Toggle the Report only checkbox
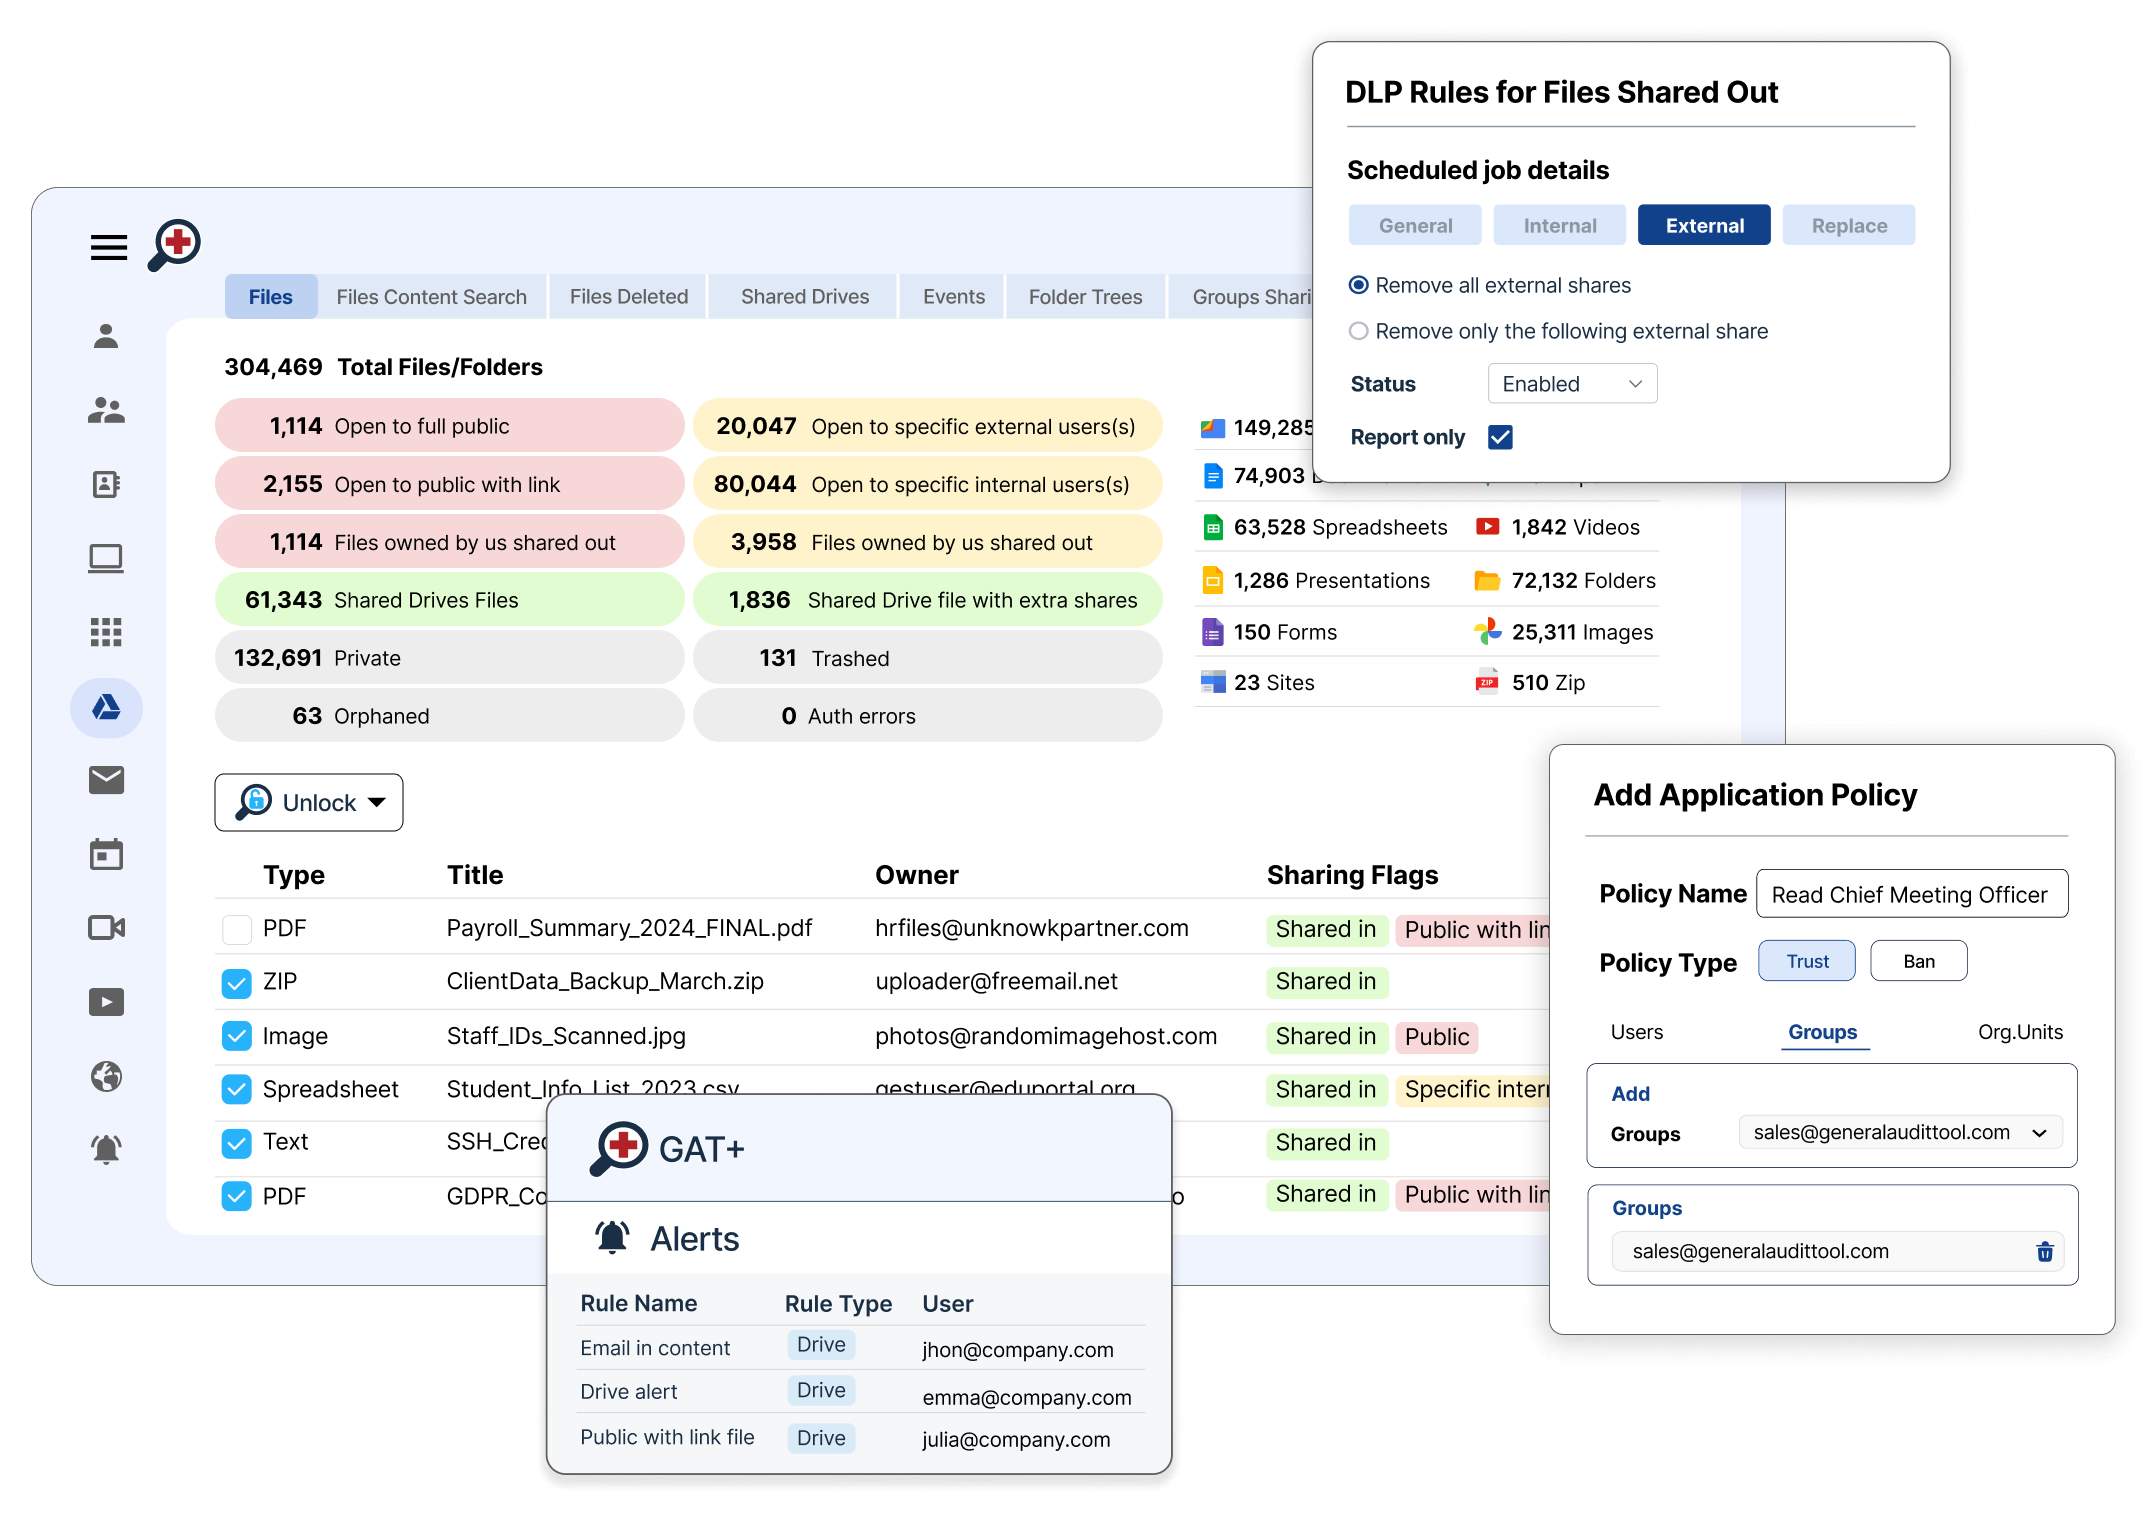 click(x=1500, y=437)
